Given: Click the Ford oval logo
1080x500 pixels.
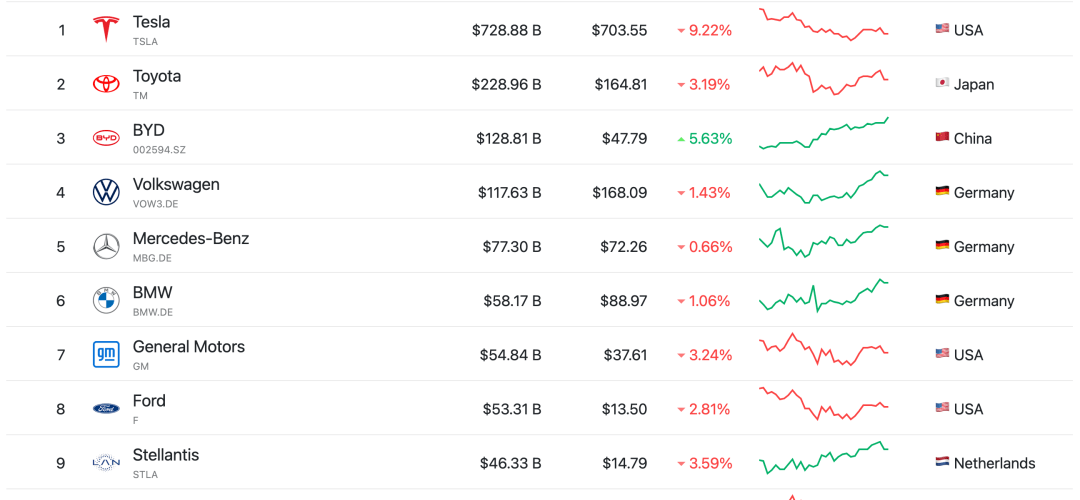Looking at the screenshot, I should (106, 409).
